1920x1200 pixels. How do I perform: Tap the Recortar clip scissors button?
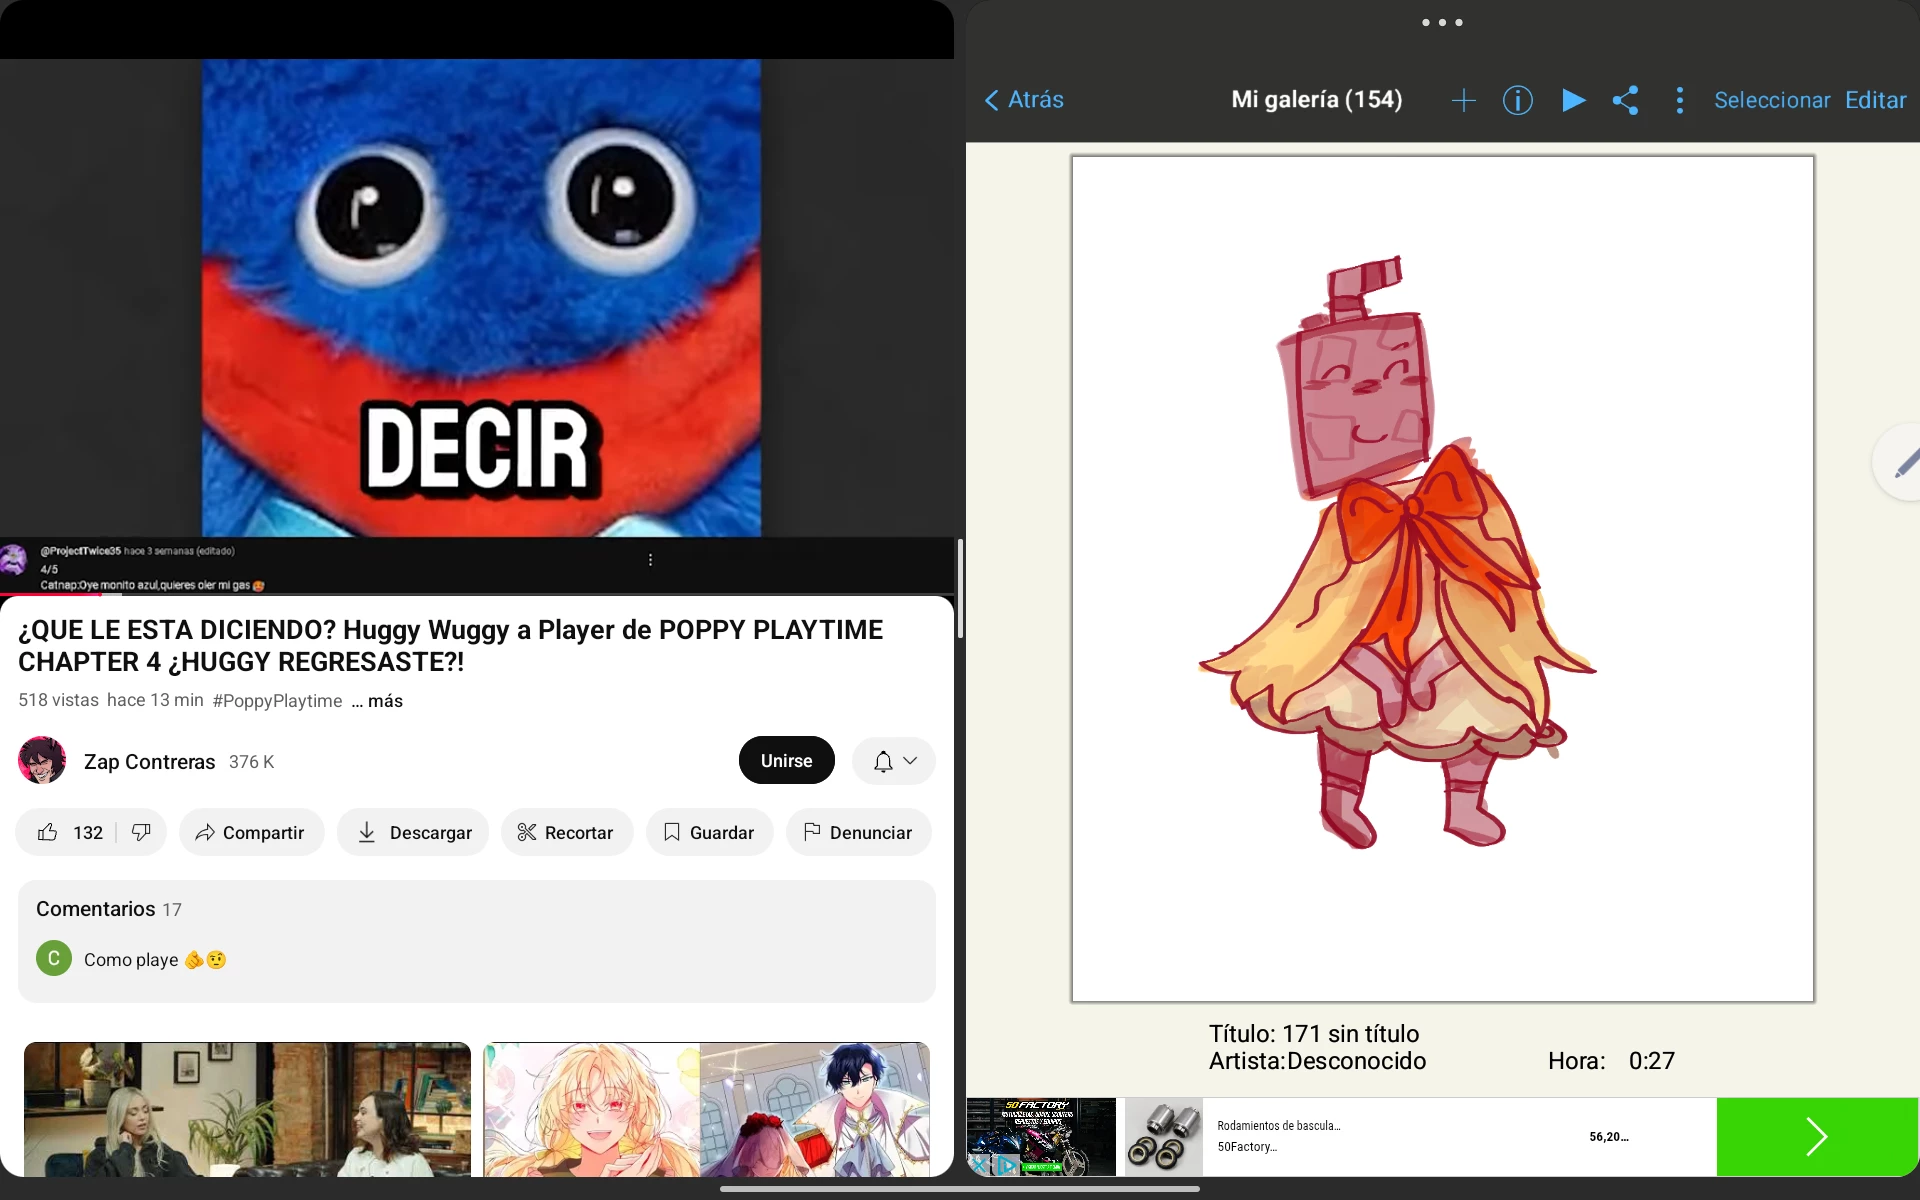566,832
